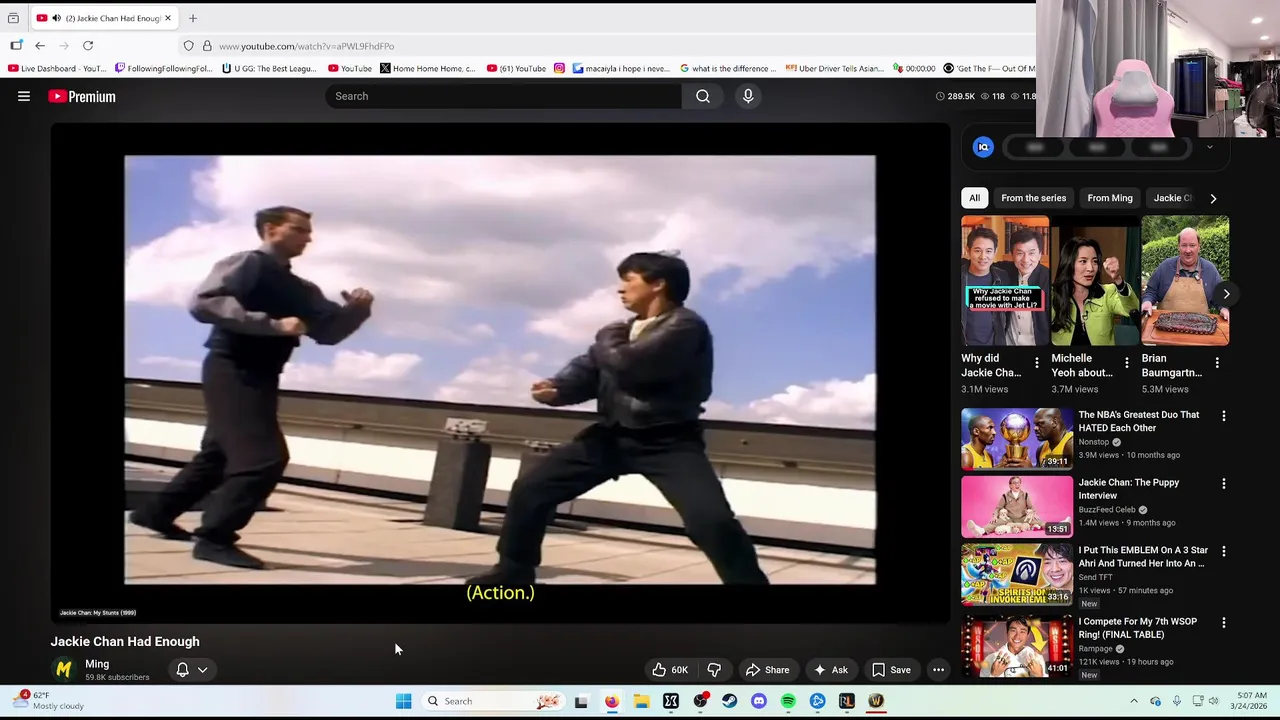This screenshot has width=1280, height=720.
Task: Open 'I Compete For My 7th WSOP Ring' title
Action: pos(1138,628)
